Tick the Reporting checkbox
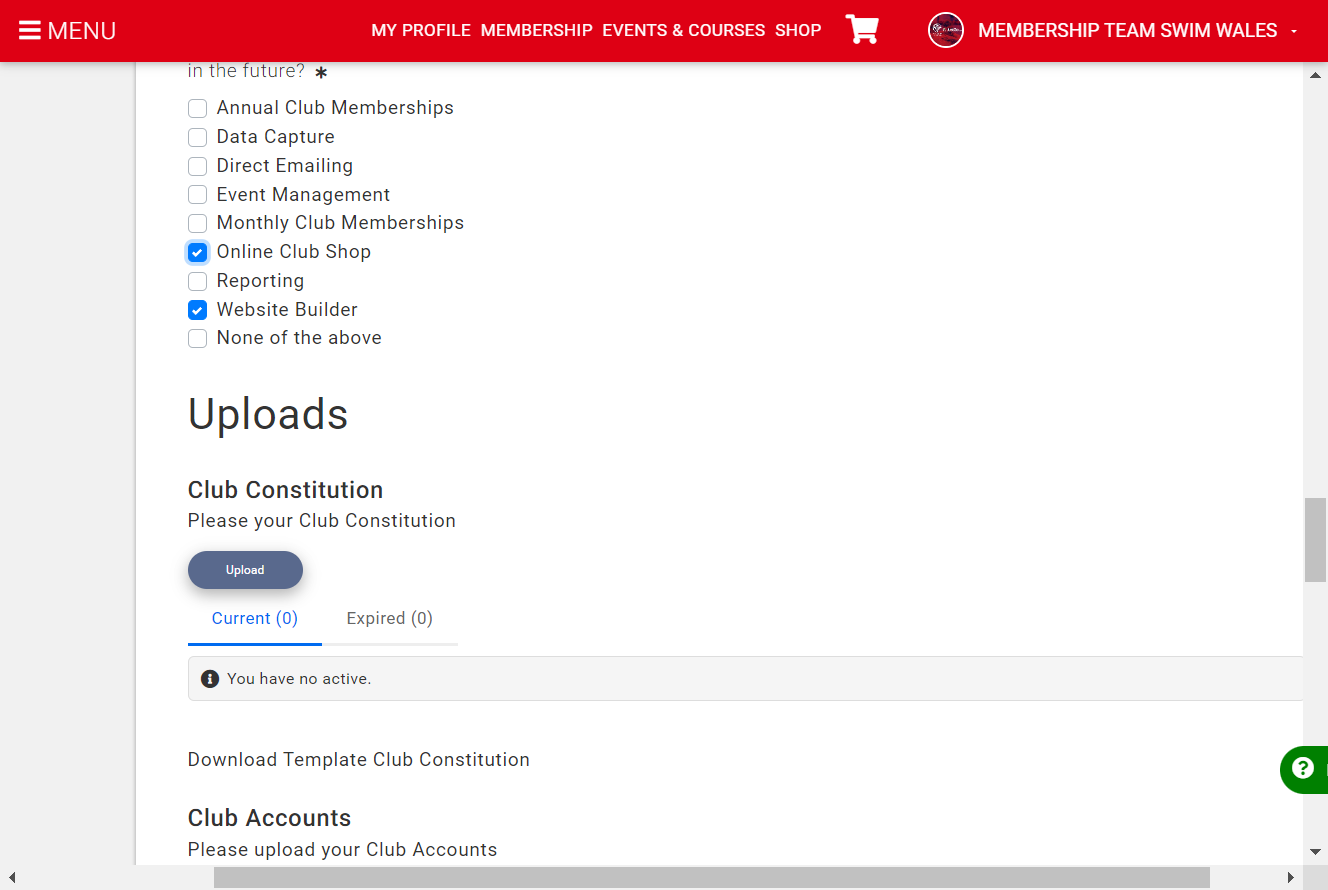Image resolution: width=1328 pixels, height=890 pixels. pyautogui.click(x=198, y=281)
